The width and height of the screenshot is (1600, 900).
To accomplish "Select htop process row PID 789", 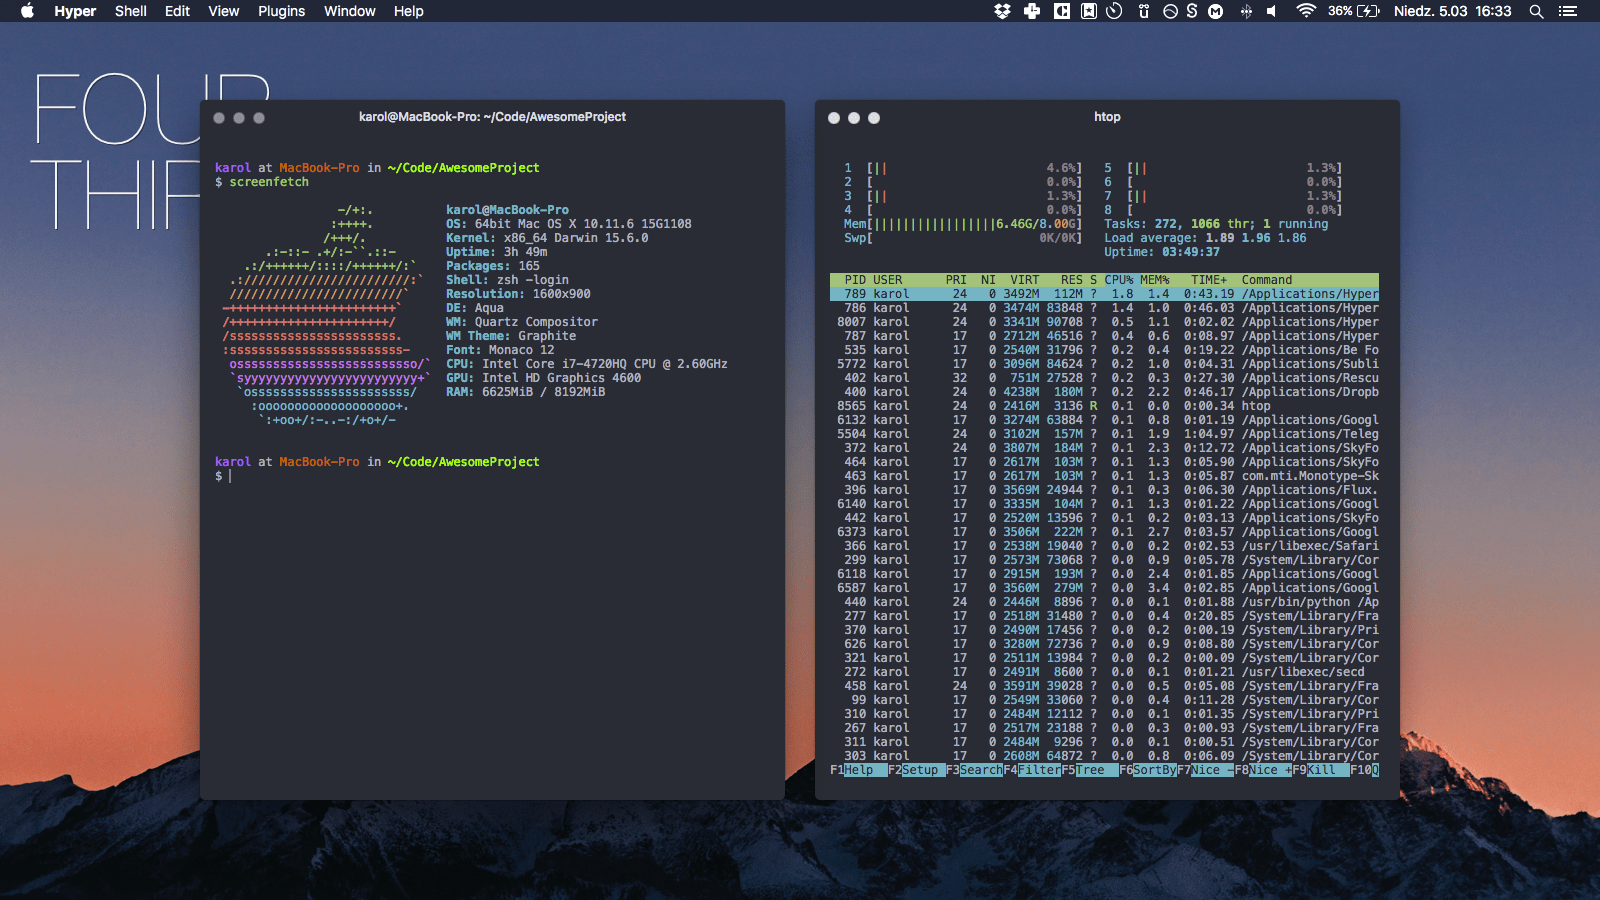I will 1104,294.
